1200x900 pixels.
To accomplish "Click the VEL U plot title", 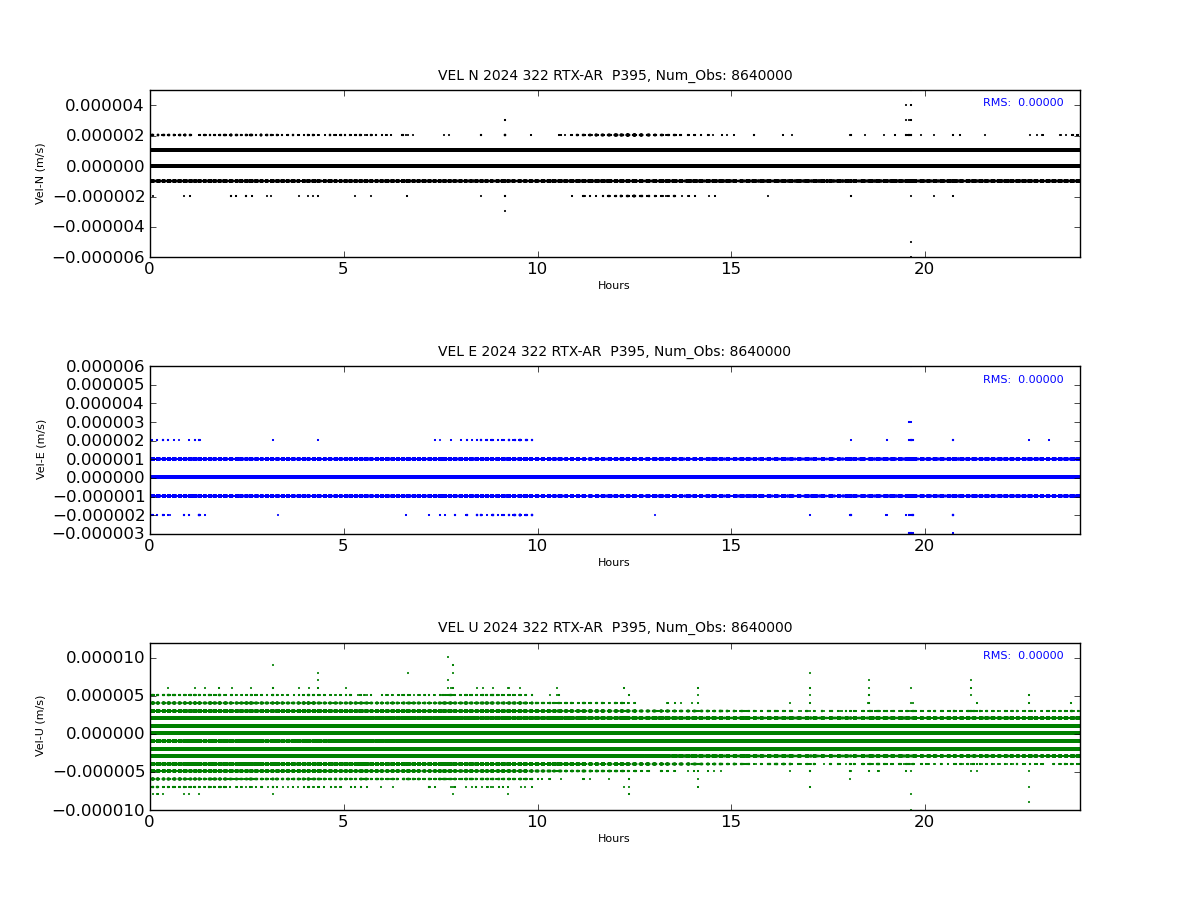I will 615,628.
